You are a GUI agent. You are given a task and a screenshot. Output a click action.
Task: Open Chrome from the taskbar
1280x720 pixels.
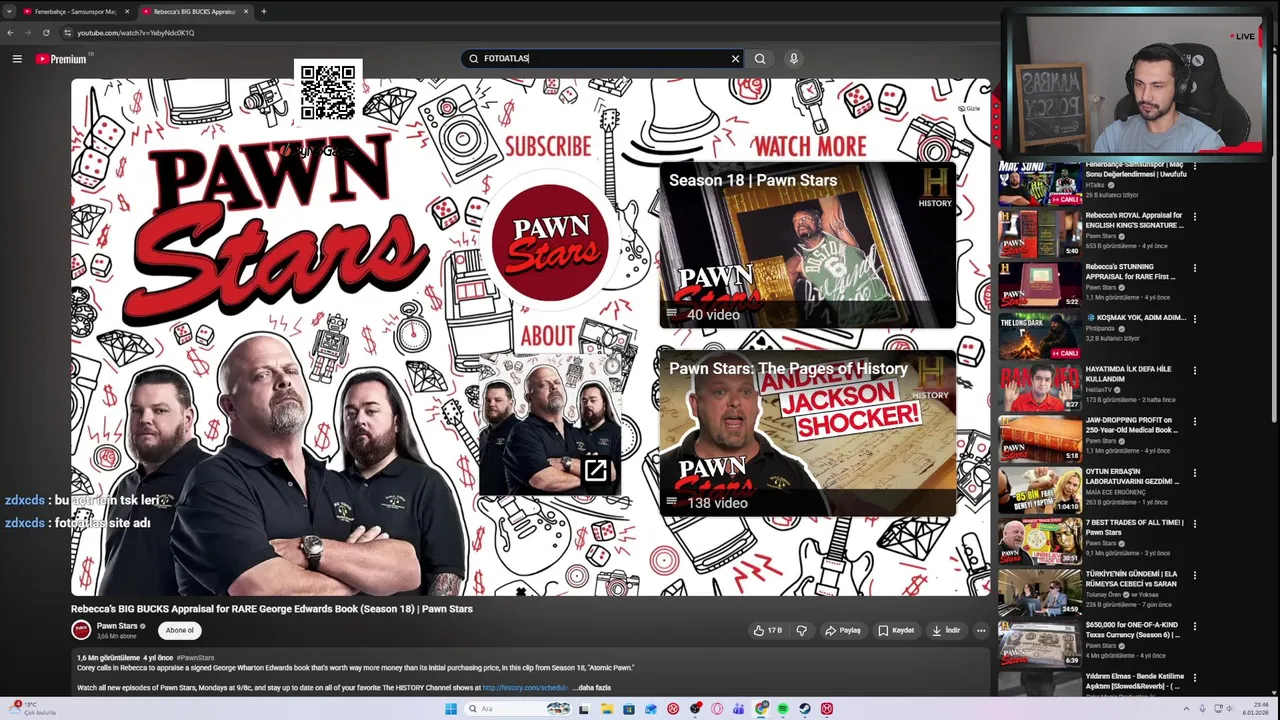(761, 709)
